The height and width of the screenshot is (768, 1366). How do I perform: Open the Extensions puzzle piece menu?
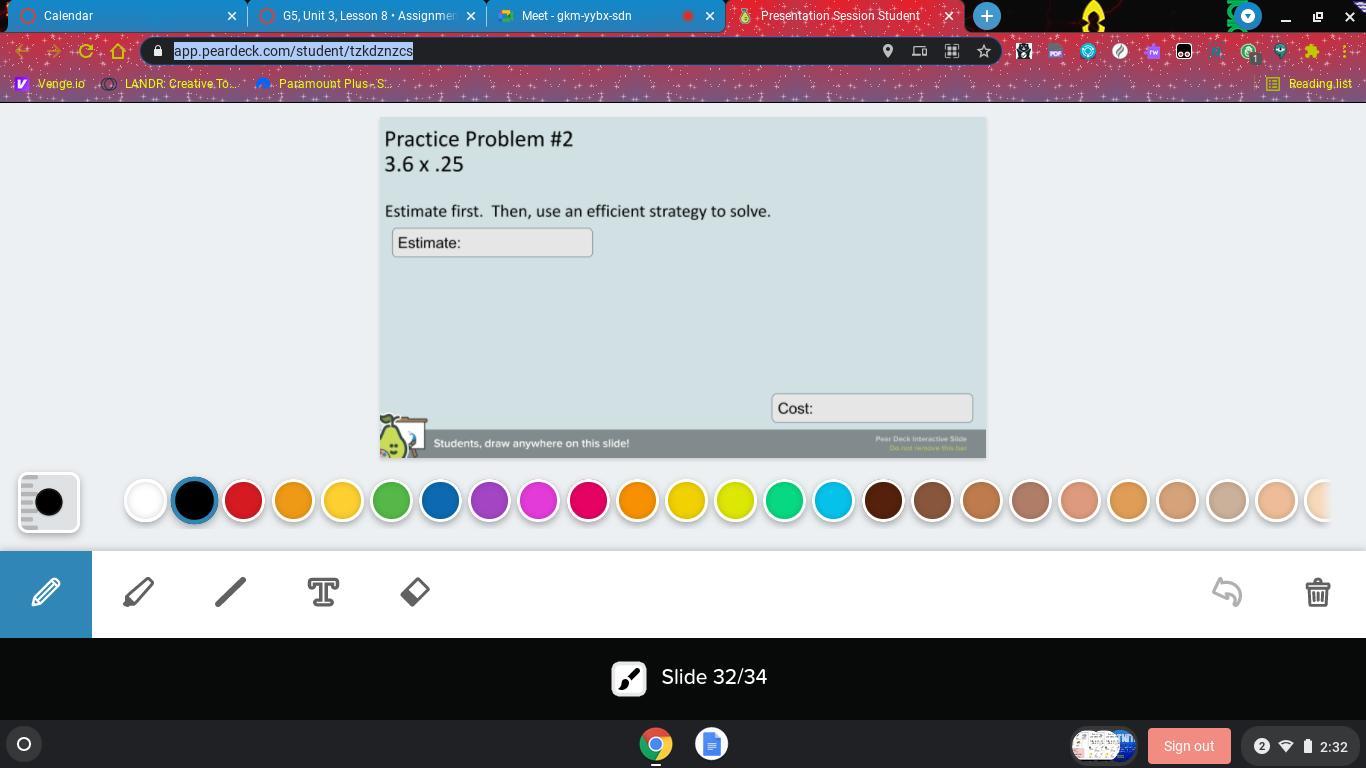coord(1312,51)
